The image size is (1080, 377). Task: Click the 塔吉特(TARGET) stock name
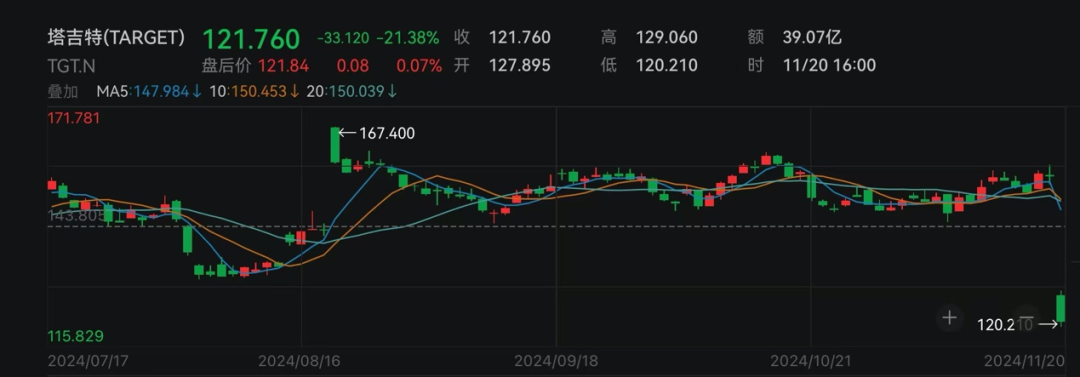pos(116,37)
